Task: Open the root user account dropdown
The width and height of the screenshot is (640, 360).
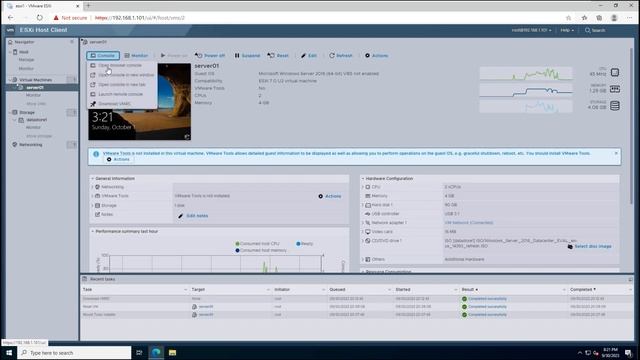Action: [x=531, y=30]
